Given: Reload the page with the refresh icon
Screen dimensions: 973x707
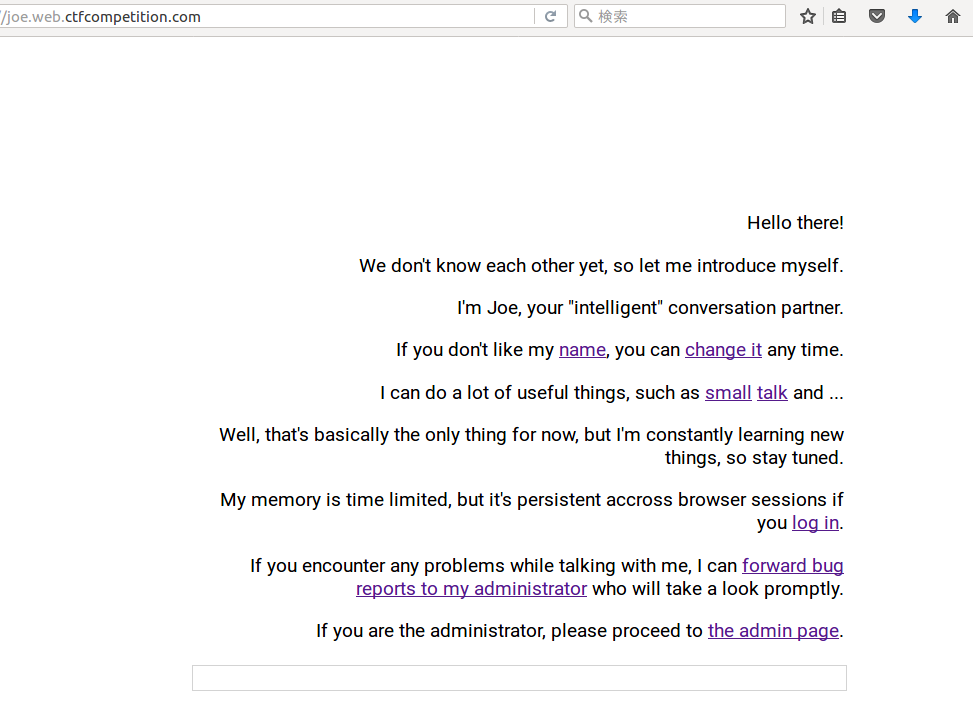Looking at the screenshot, I should click(x=550, y=17).
